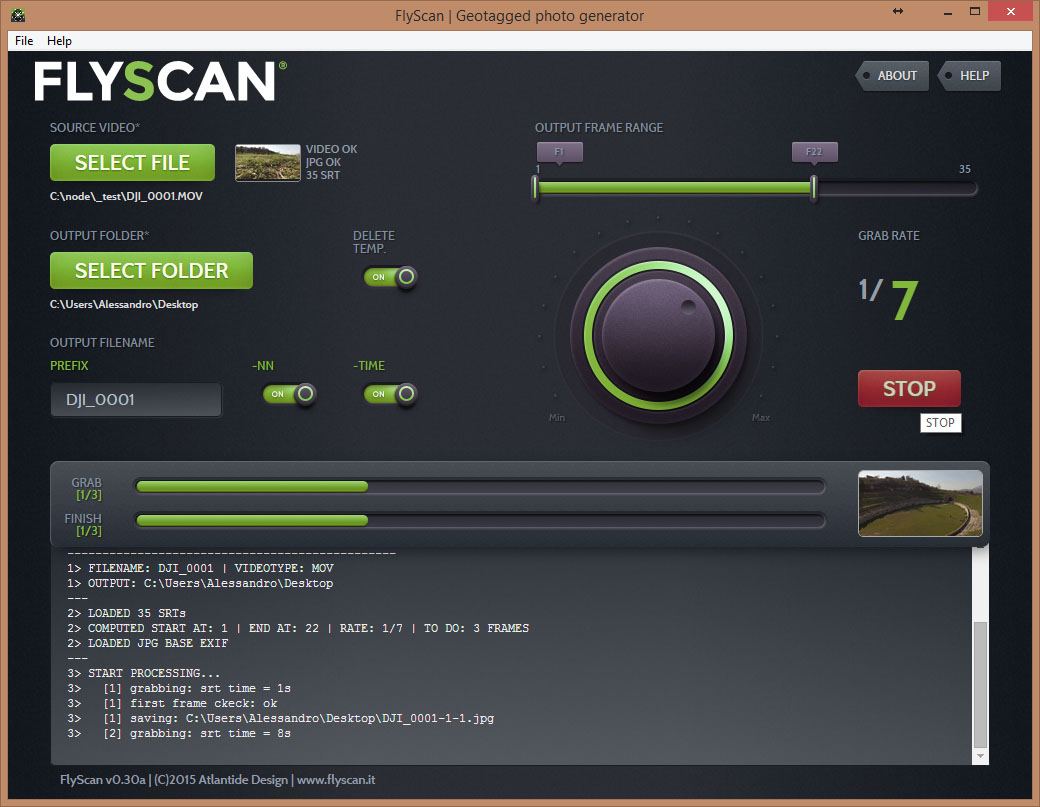The width and height of the screenshot is (1040, 807).
Task: Click the 'Min' label by the knob
Action: point(556,418)
